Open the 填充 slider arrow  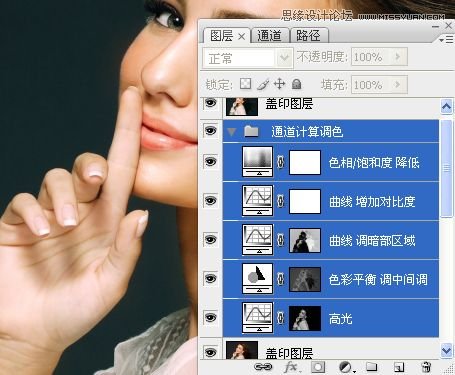click(x=397, y=85)
